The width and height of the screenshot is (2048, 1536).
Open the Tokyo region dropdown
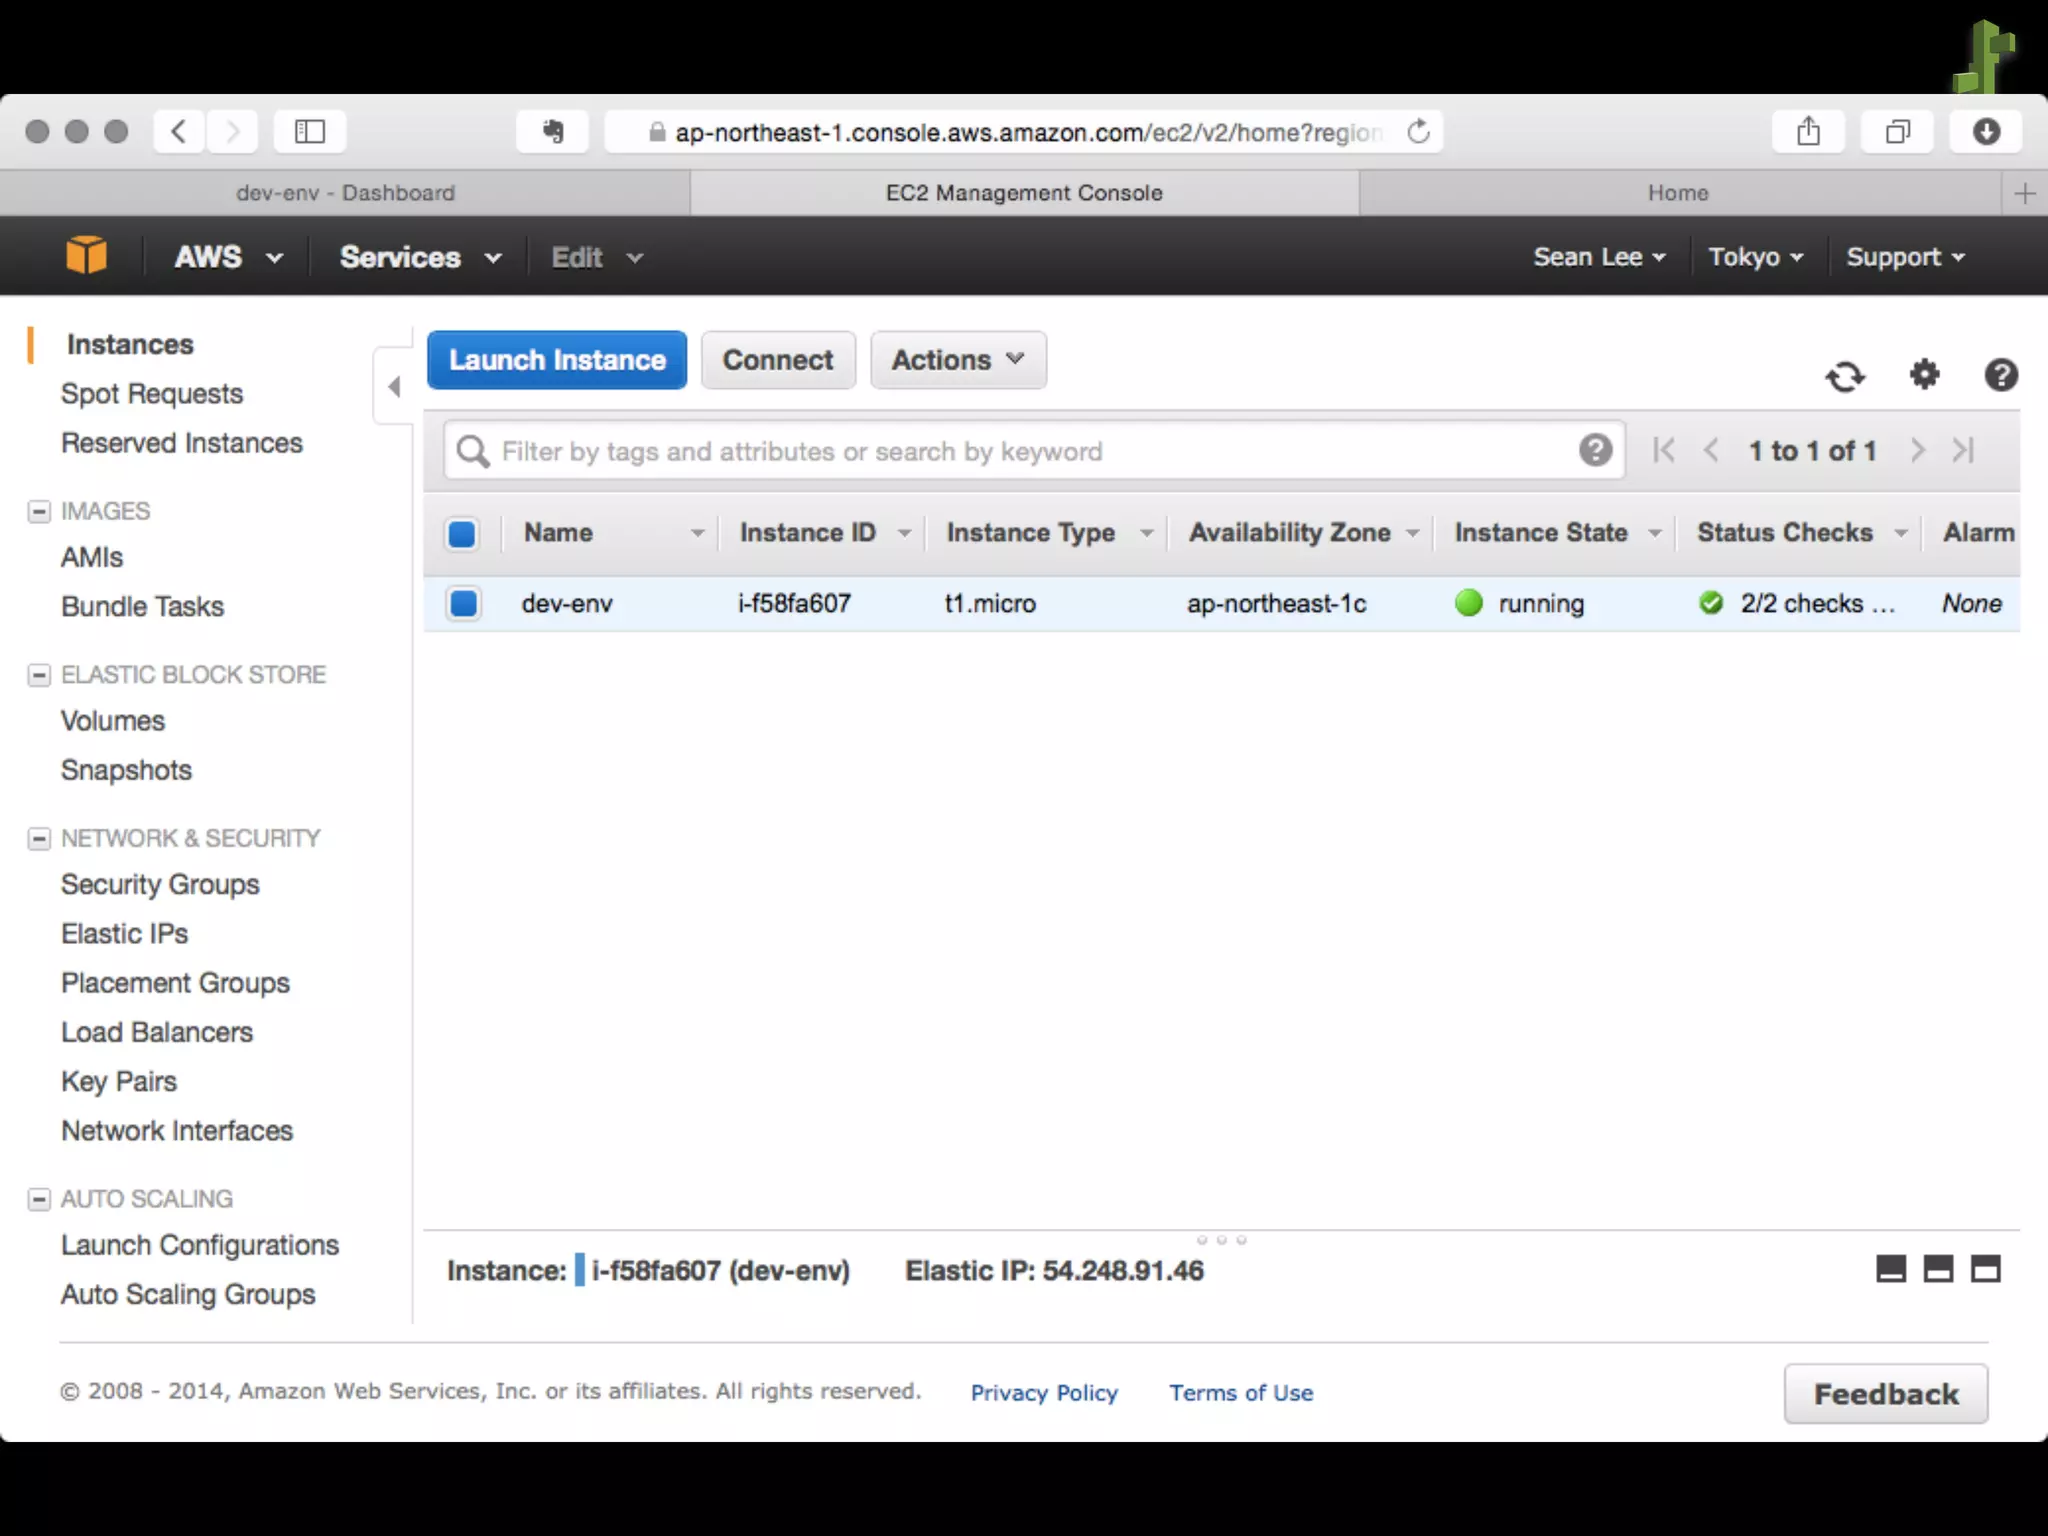point(1755,257)
